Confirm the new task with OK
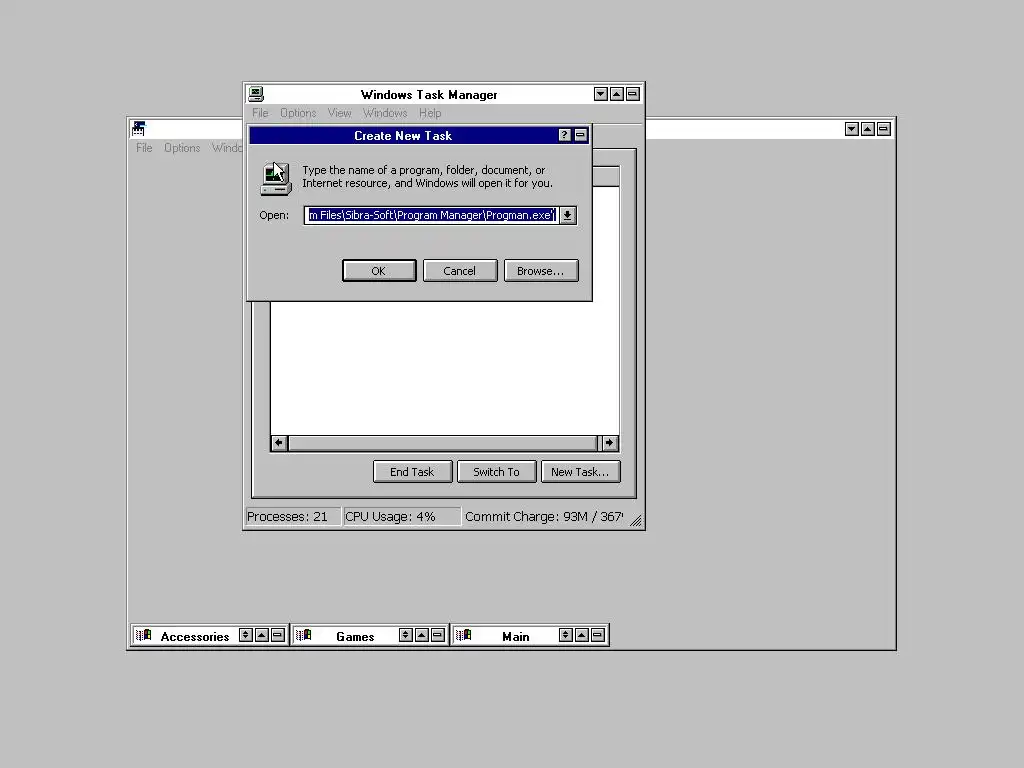 pos(379,270)
